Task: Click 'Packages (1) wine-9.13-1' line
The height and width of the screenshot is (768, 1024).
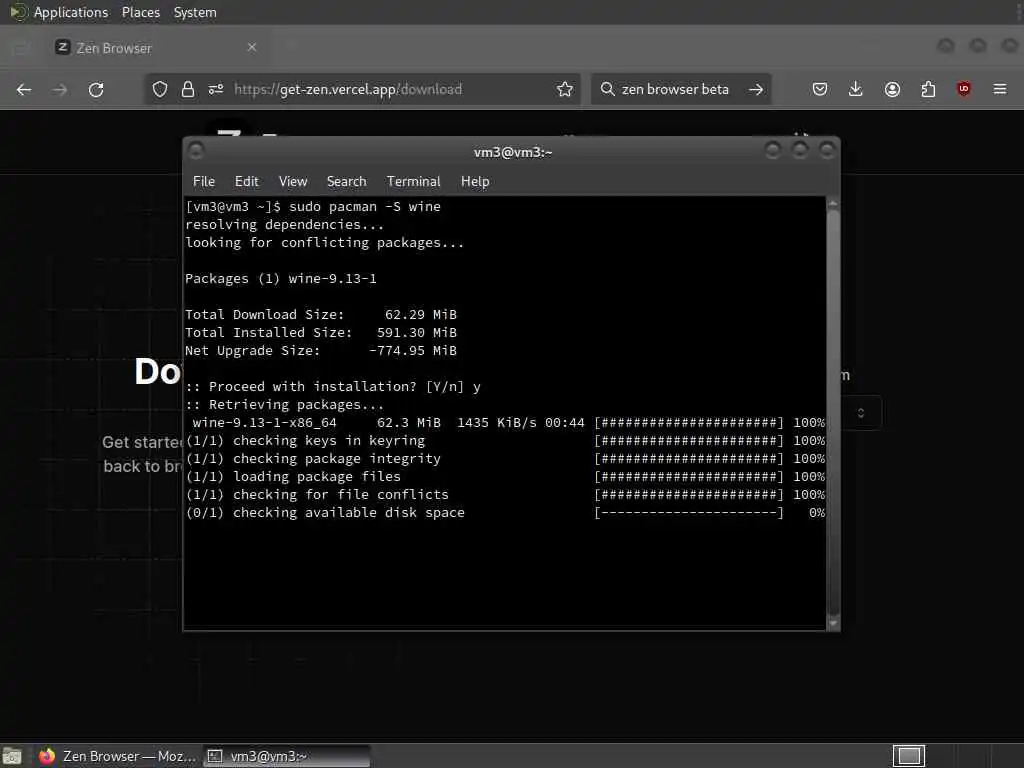Action: tap(281, 279)
